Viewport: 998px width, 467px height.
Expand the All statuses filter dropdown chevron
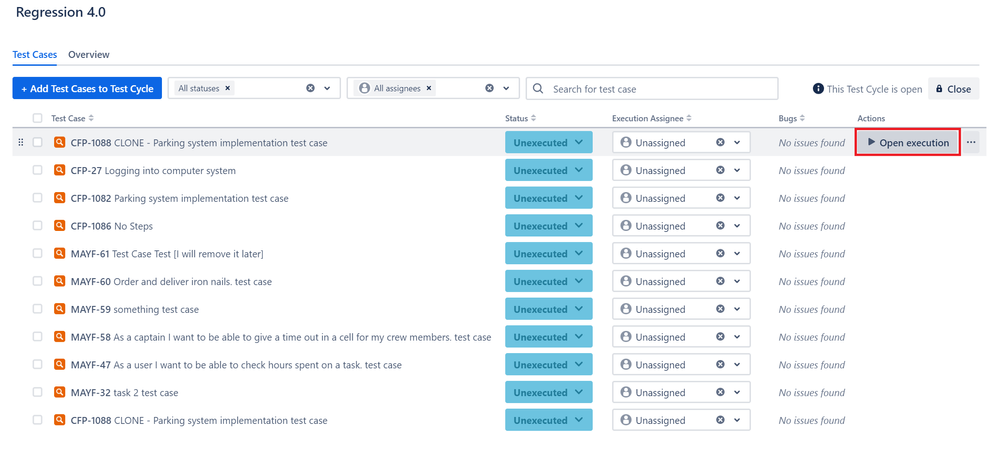327,88
